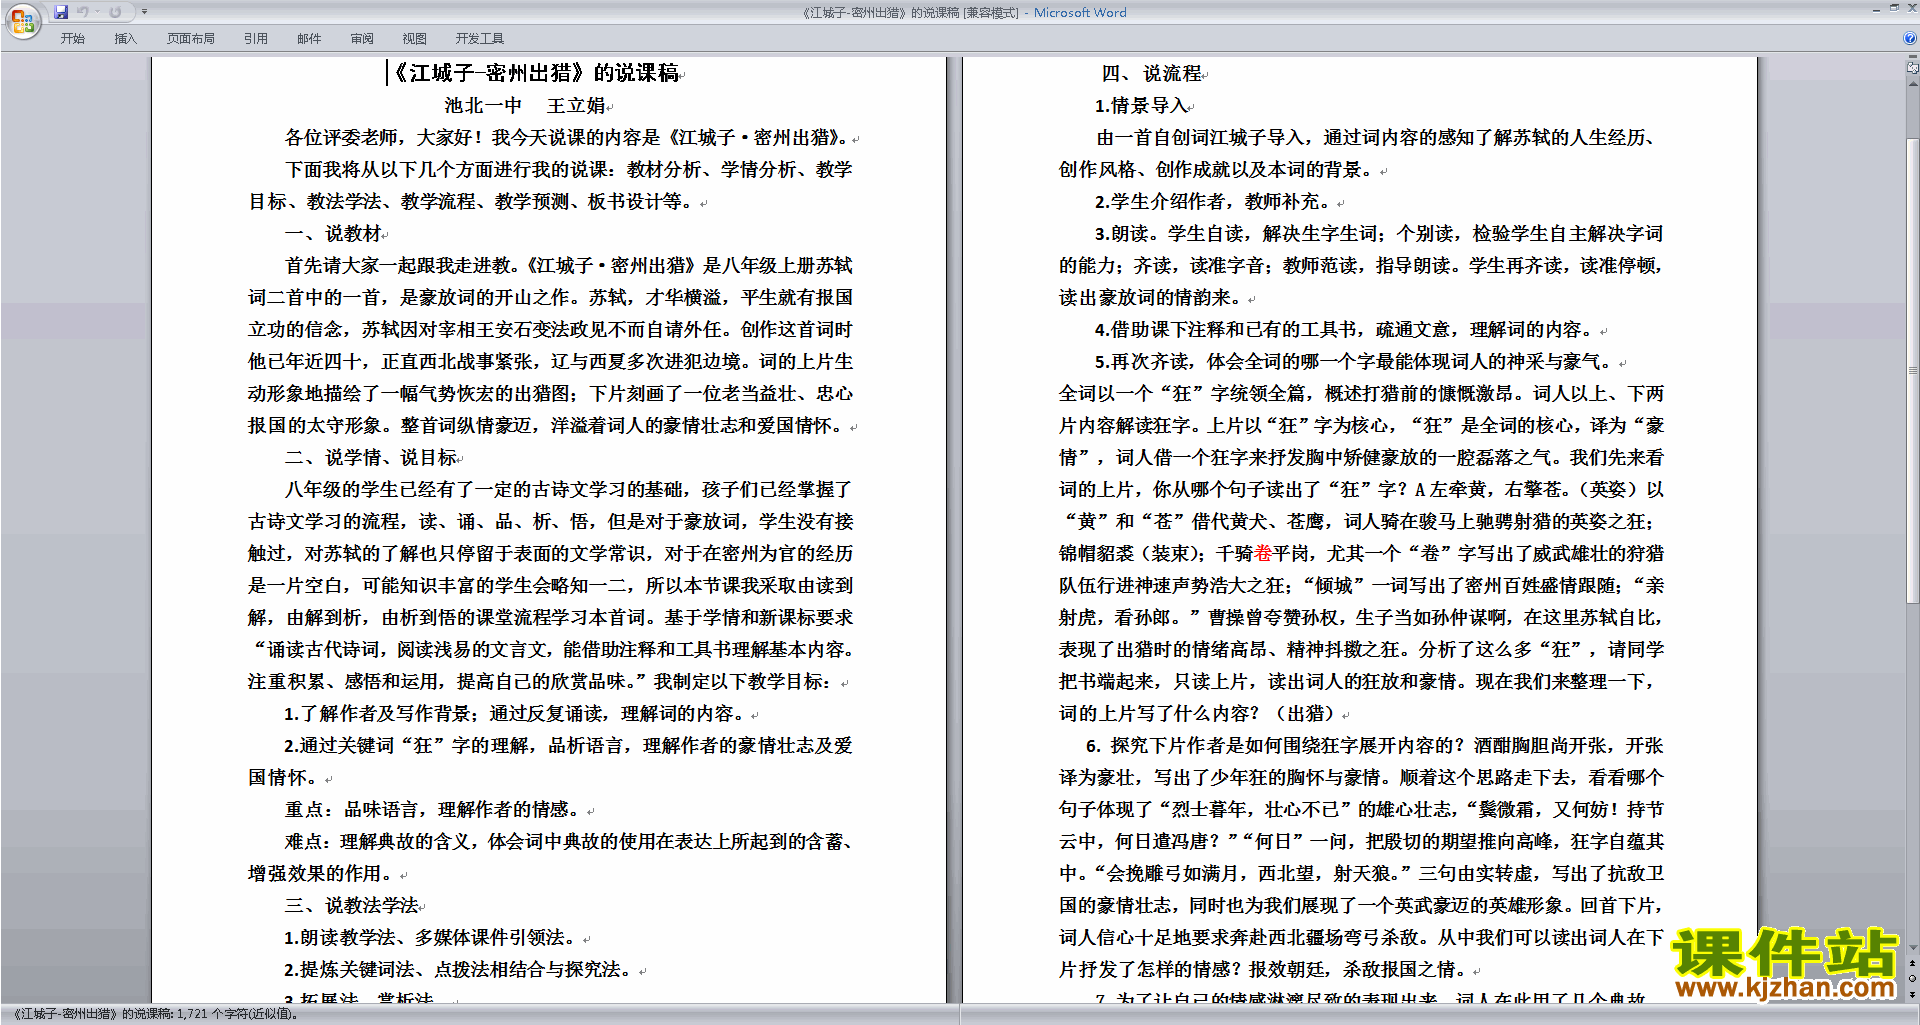Open the Select Browse Object button

[1913, 978]
